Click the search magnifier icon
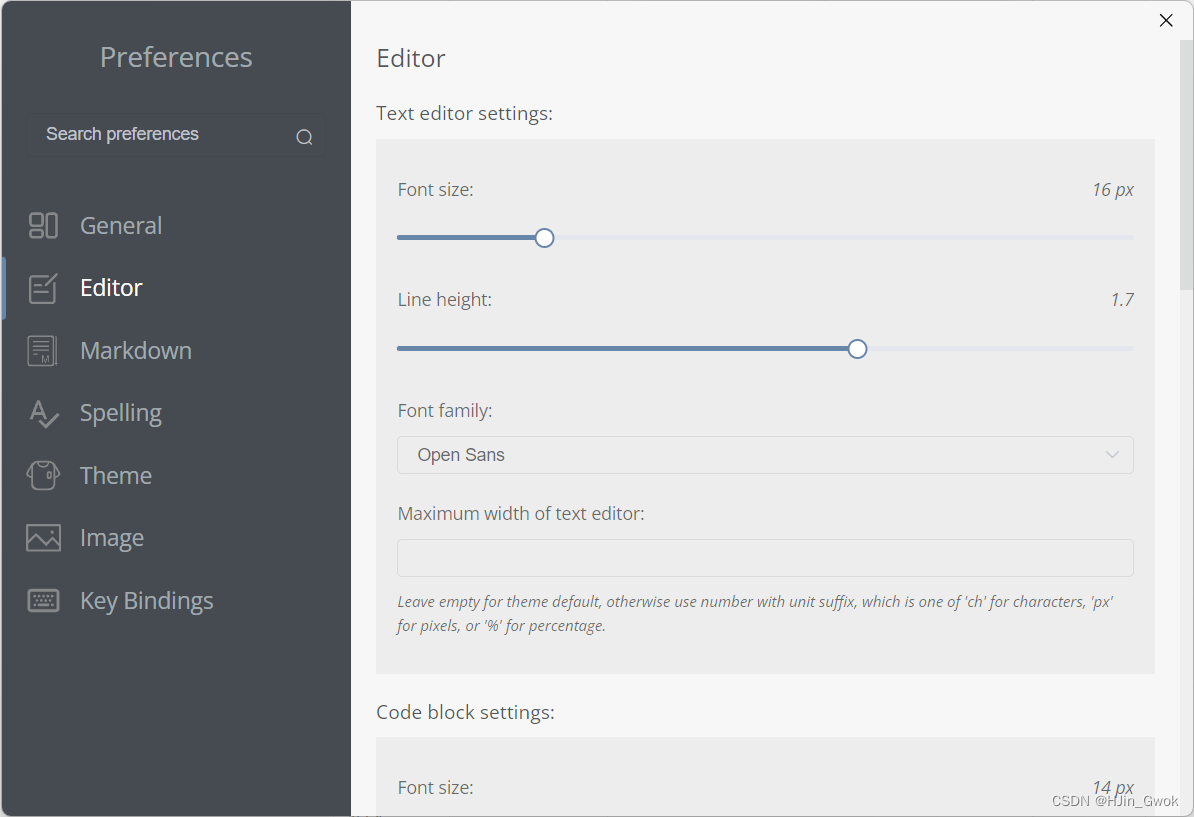Viewport: 1194px width, 817px height. pos(304,137)
